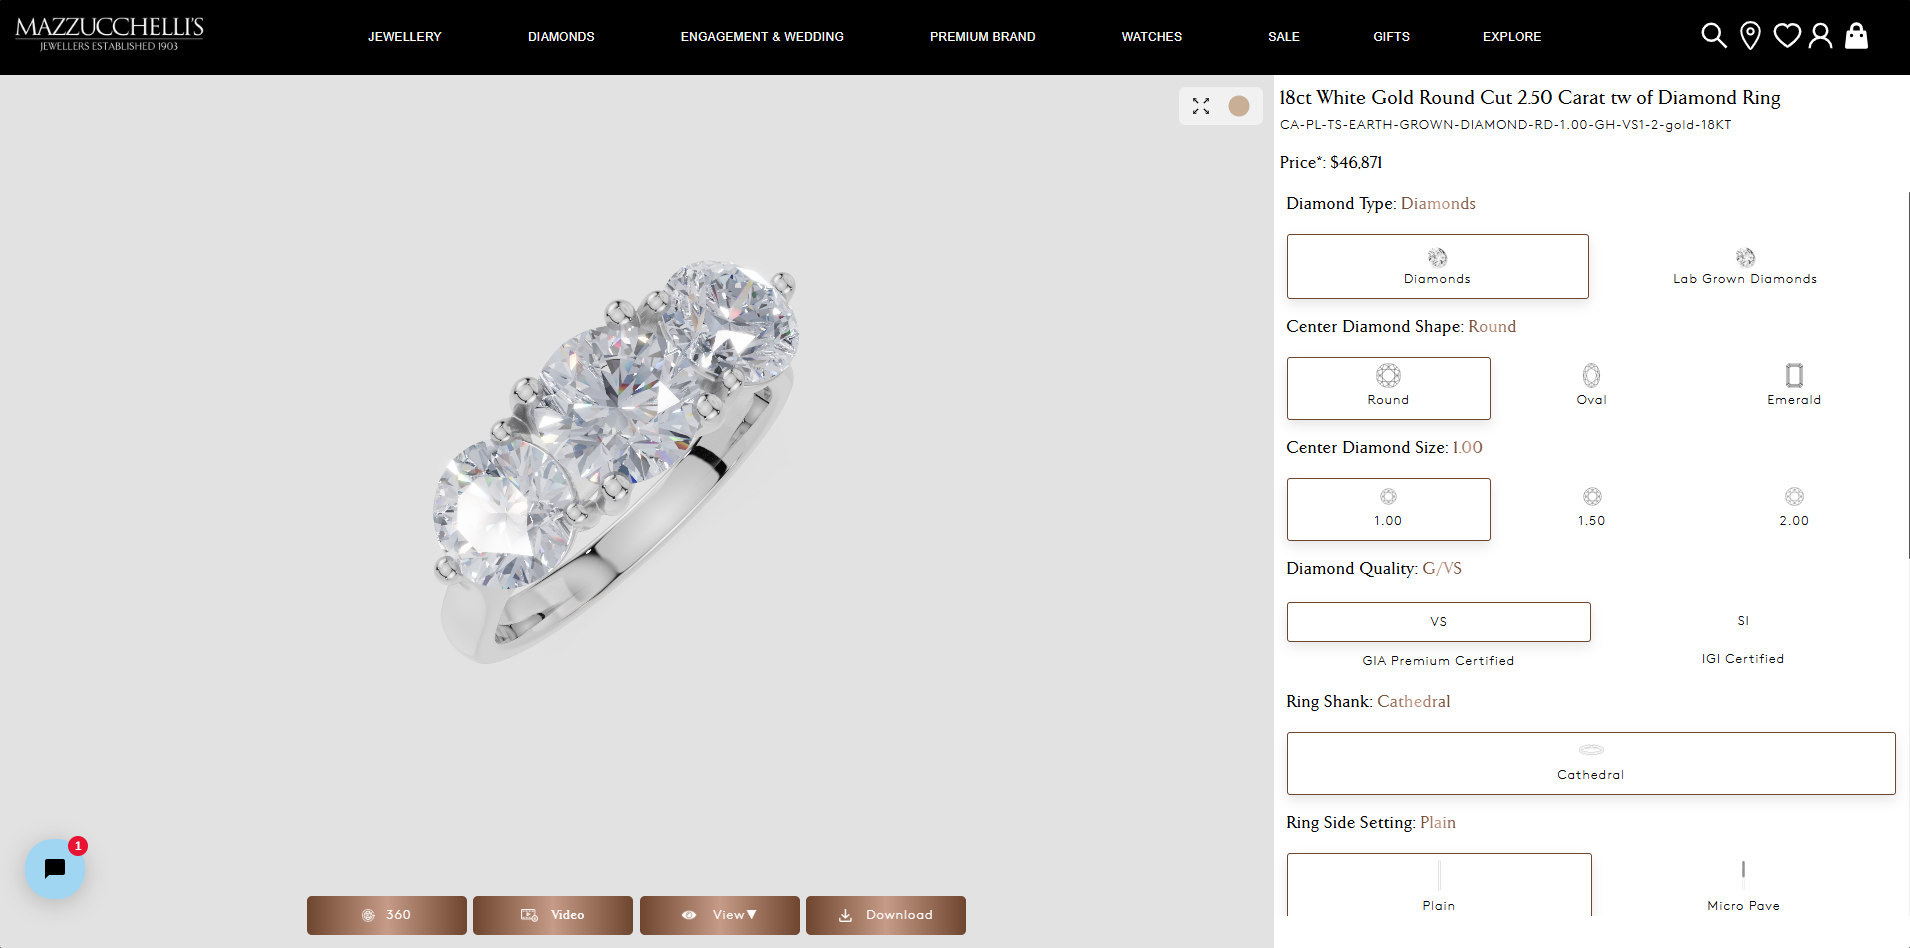Expand the ring viewer to fullscreen
The image size is (1910, 948).
pos(1201,106)
